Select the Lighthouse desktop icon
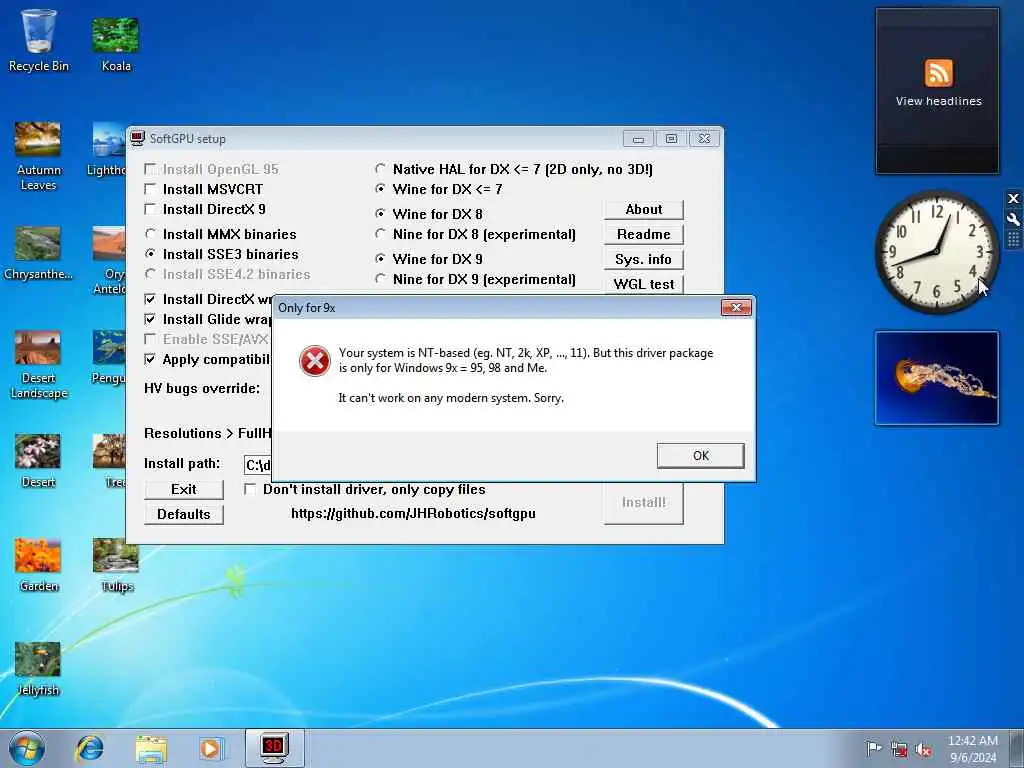 (108, 149)
